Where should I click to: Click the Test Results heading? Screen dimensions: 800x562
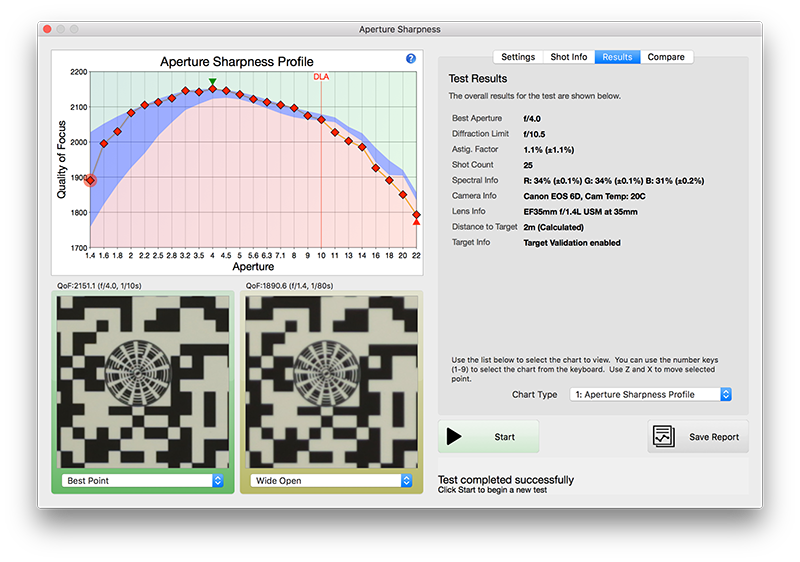click(x=478, y=79)
